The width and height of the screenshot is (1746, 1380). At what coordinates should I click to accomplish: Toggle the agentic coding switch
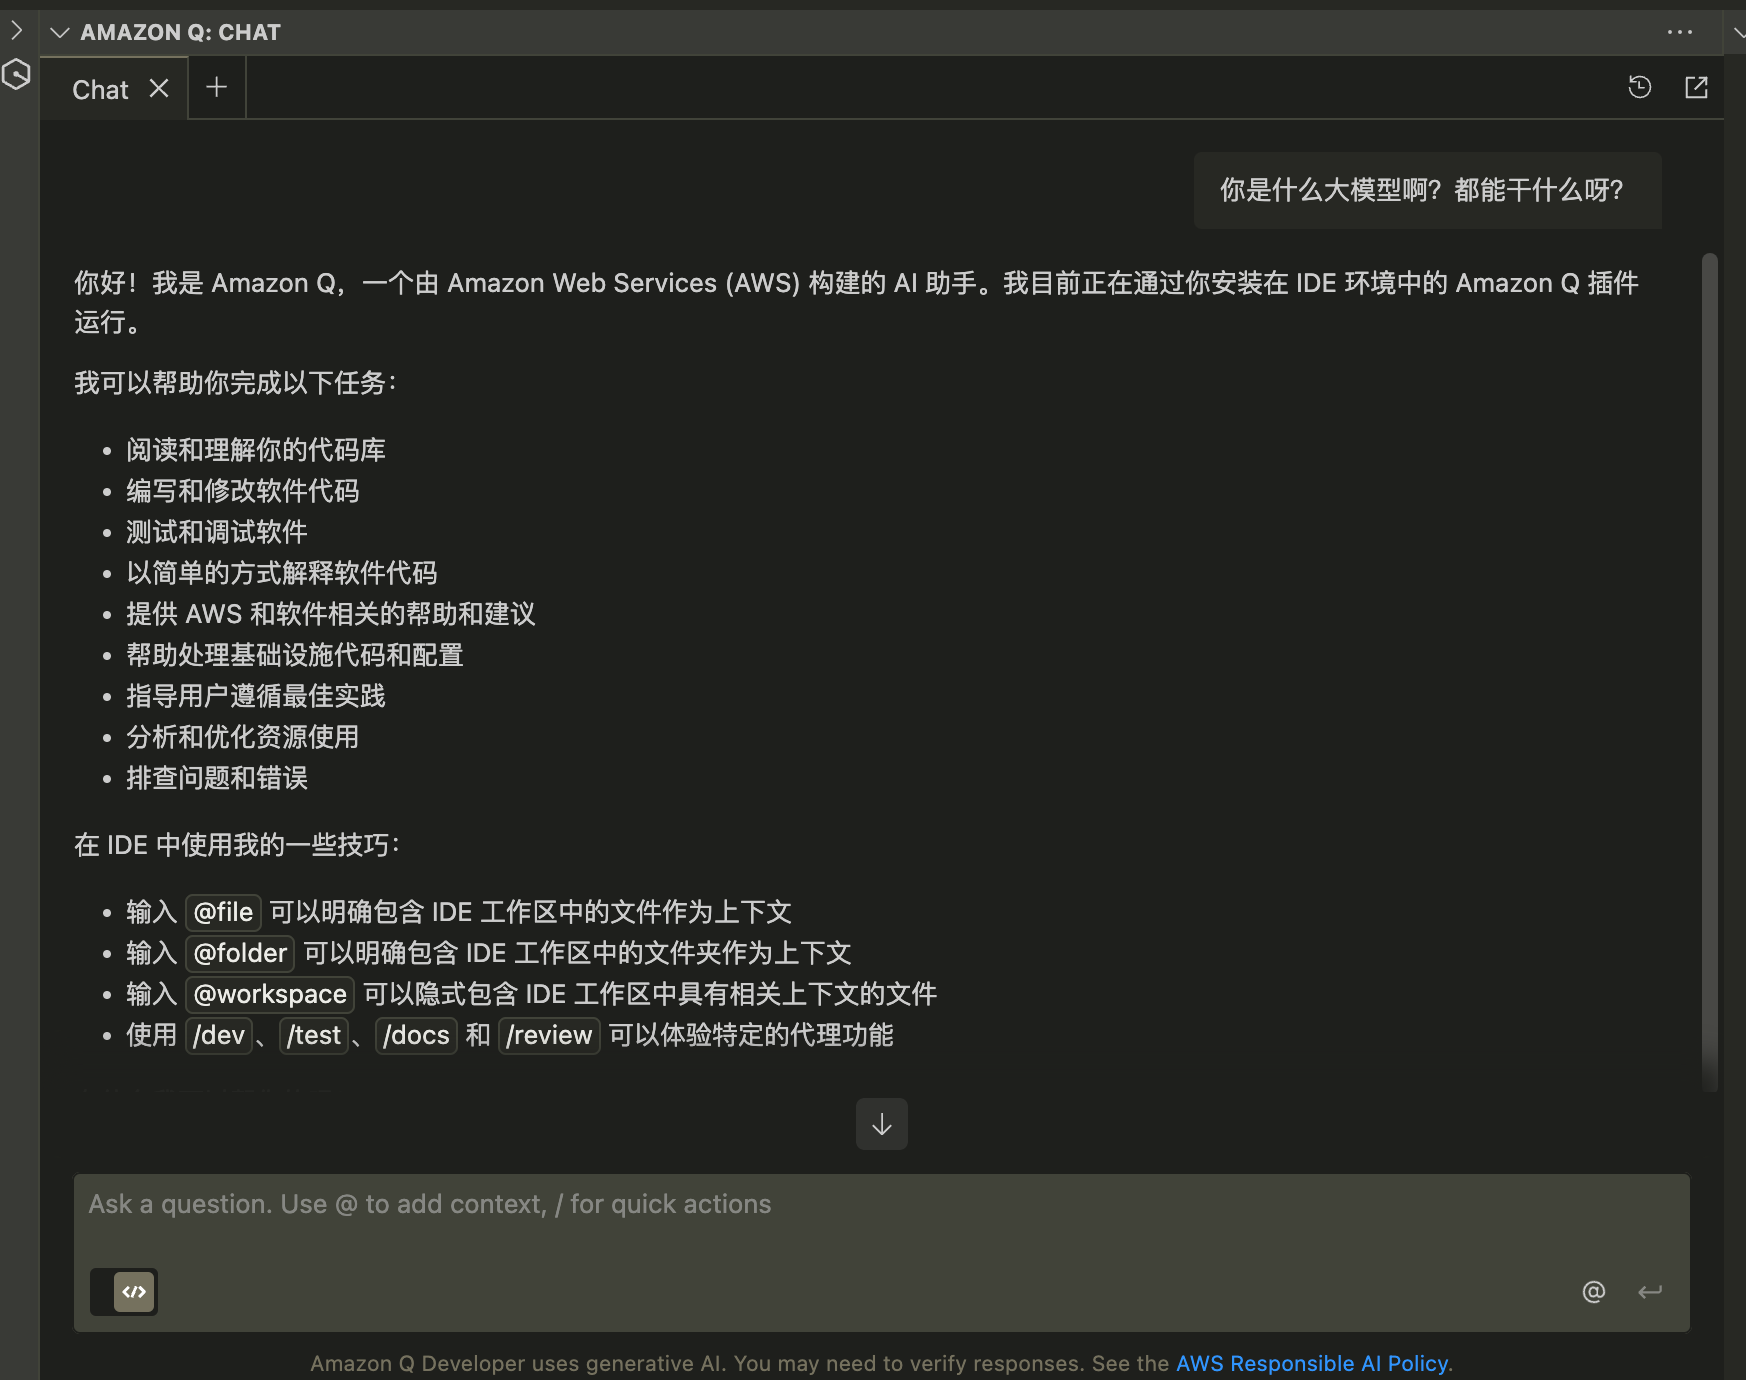point(124,1292)
